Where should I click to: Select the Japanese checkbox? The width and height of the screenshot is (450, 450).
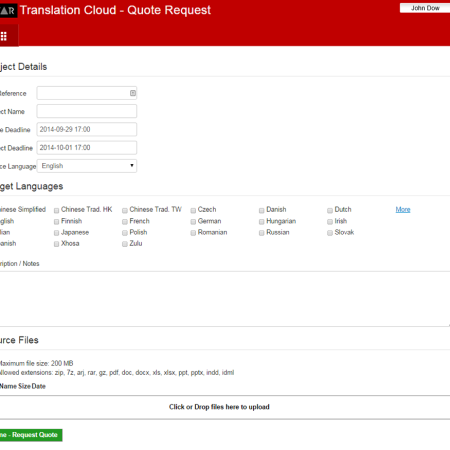tap(57, 233)
